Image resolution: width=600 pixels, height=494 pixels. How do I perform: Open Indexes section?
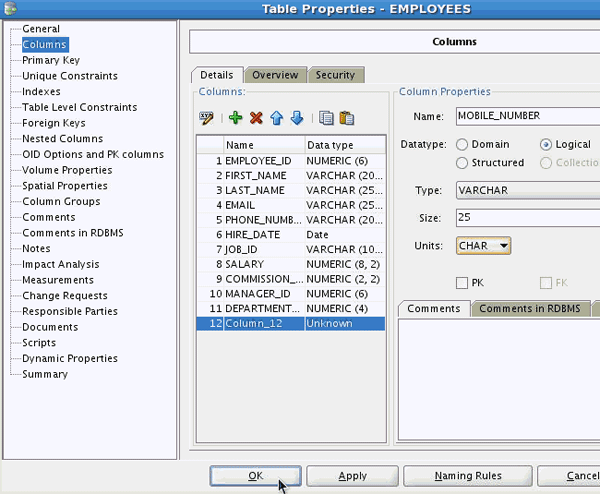pyautogui.click(x=41, y=92)
